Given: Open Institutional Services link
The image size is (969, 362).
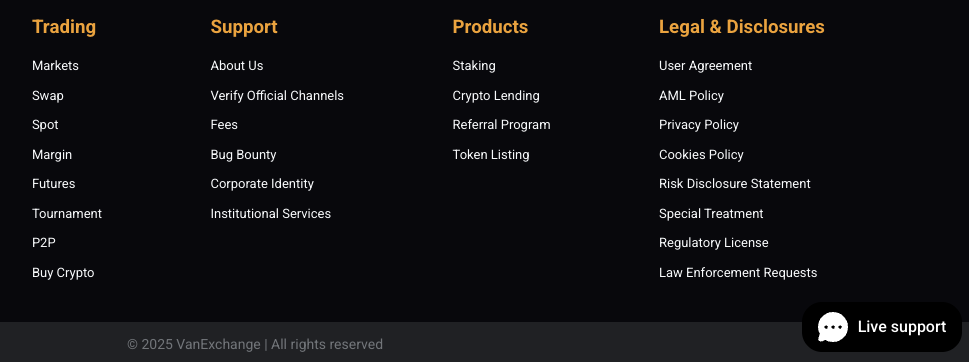Looking at the screenshot, I should pyautogui.click(x=271, y=214).
